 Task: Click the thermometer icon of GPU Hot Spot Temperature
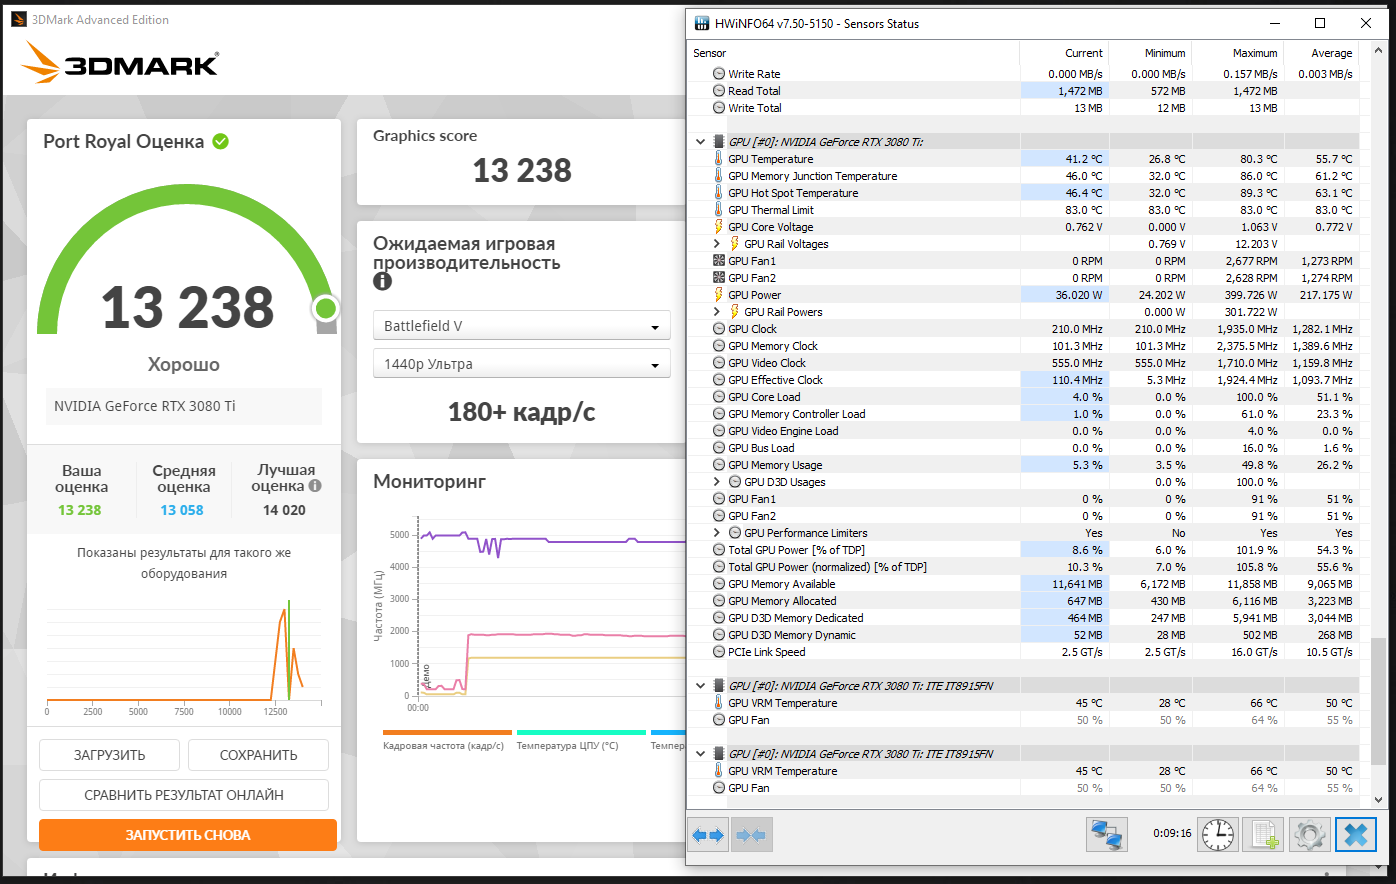718,193
